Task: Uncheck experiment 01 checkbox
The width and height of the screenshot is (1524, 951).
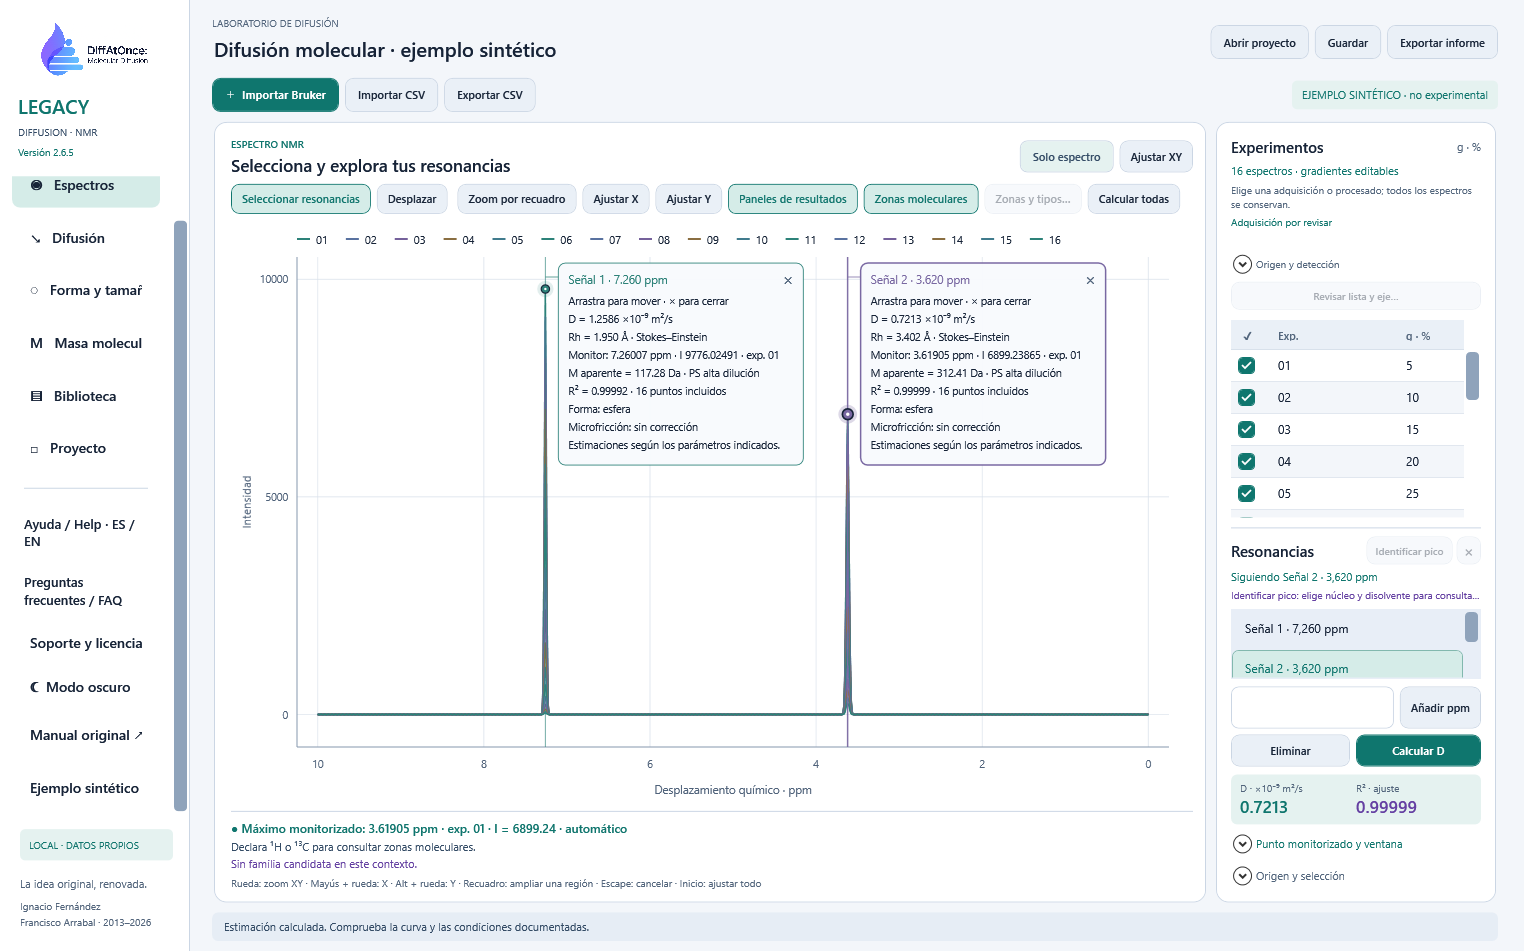Action: click(x=1247, y=366)
